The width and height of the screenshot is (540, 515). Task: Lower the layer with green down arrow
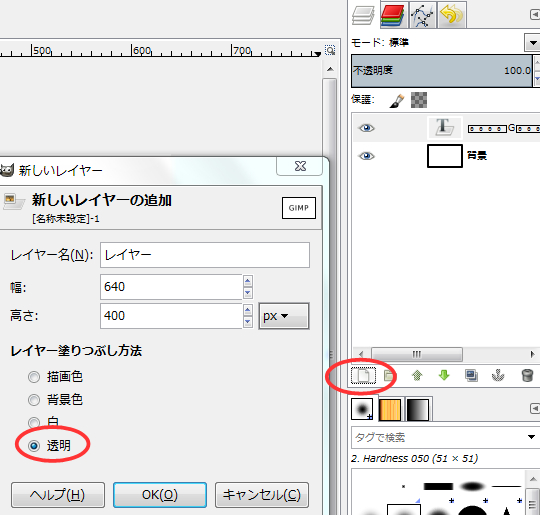pos(444,375)
